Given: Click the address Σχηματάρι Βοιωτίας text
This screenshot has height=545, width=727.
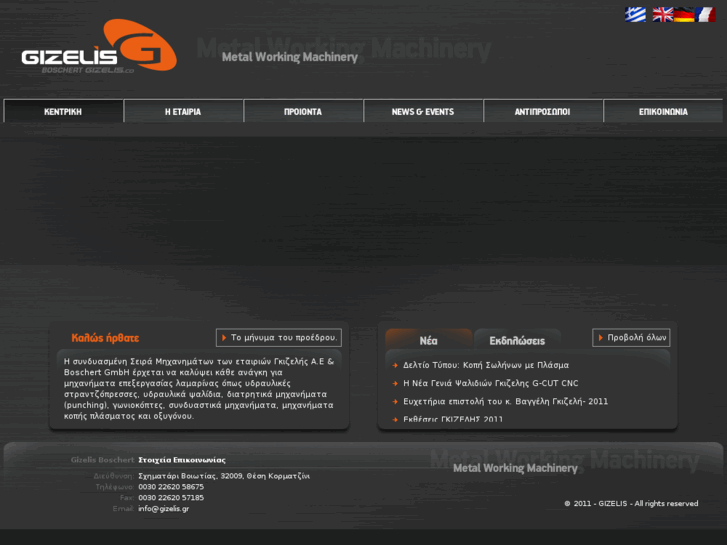Looking at the screenshot, I should pos(224,476).
